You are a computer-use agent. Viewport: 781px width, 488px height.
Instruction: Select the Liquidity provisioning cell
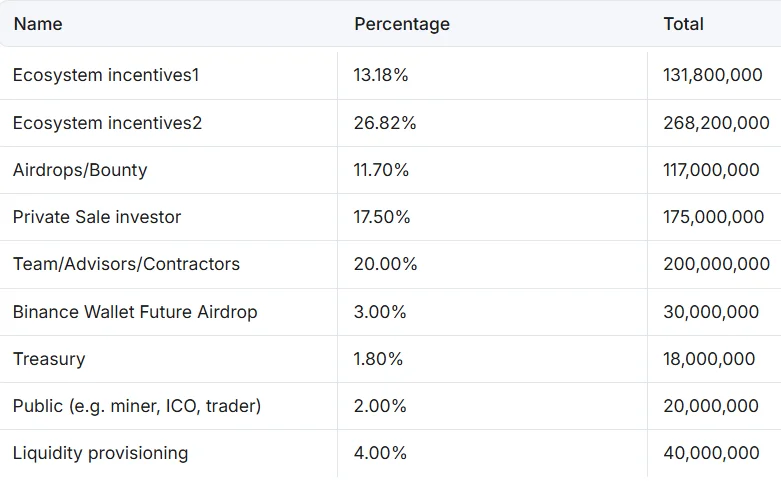point(100,453)
